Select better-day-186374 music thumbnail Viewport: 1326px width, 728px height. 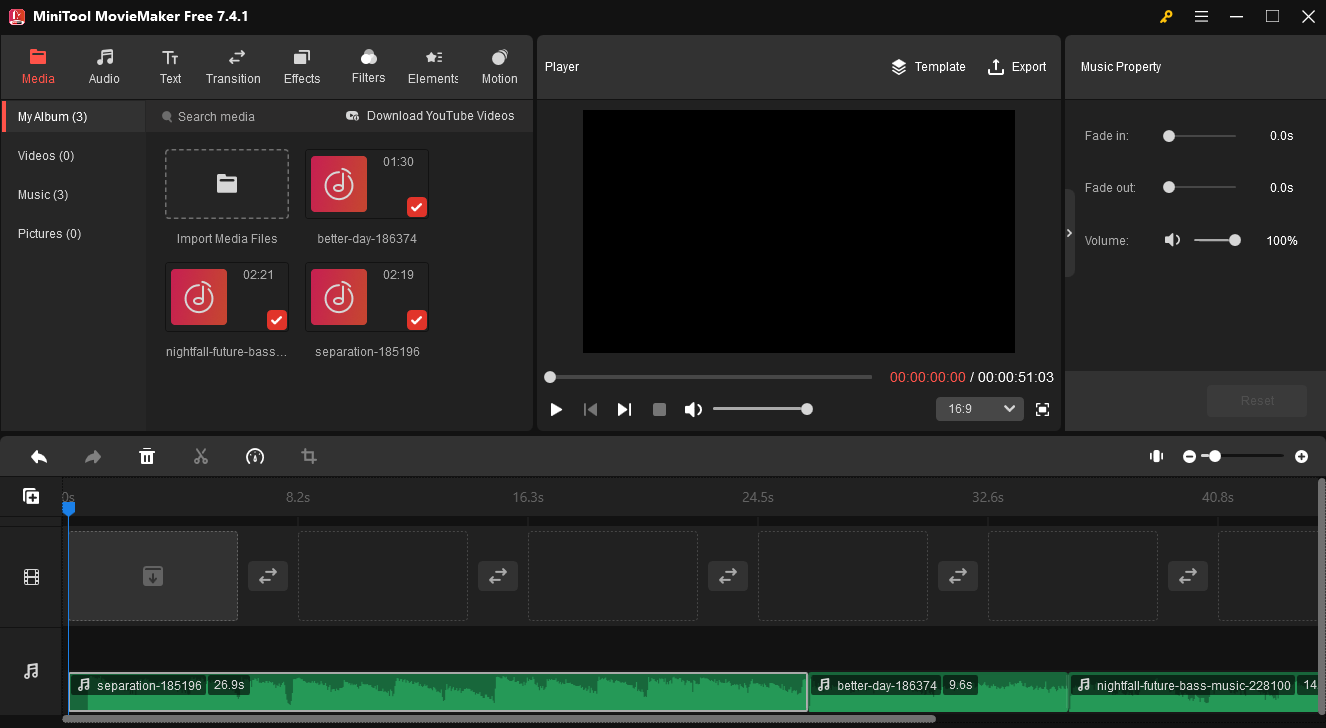pos(367,184)
